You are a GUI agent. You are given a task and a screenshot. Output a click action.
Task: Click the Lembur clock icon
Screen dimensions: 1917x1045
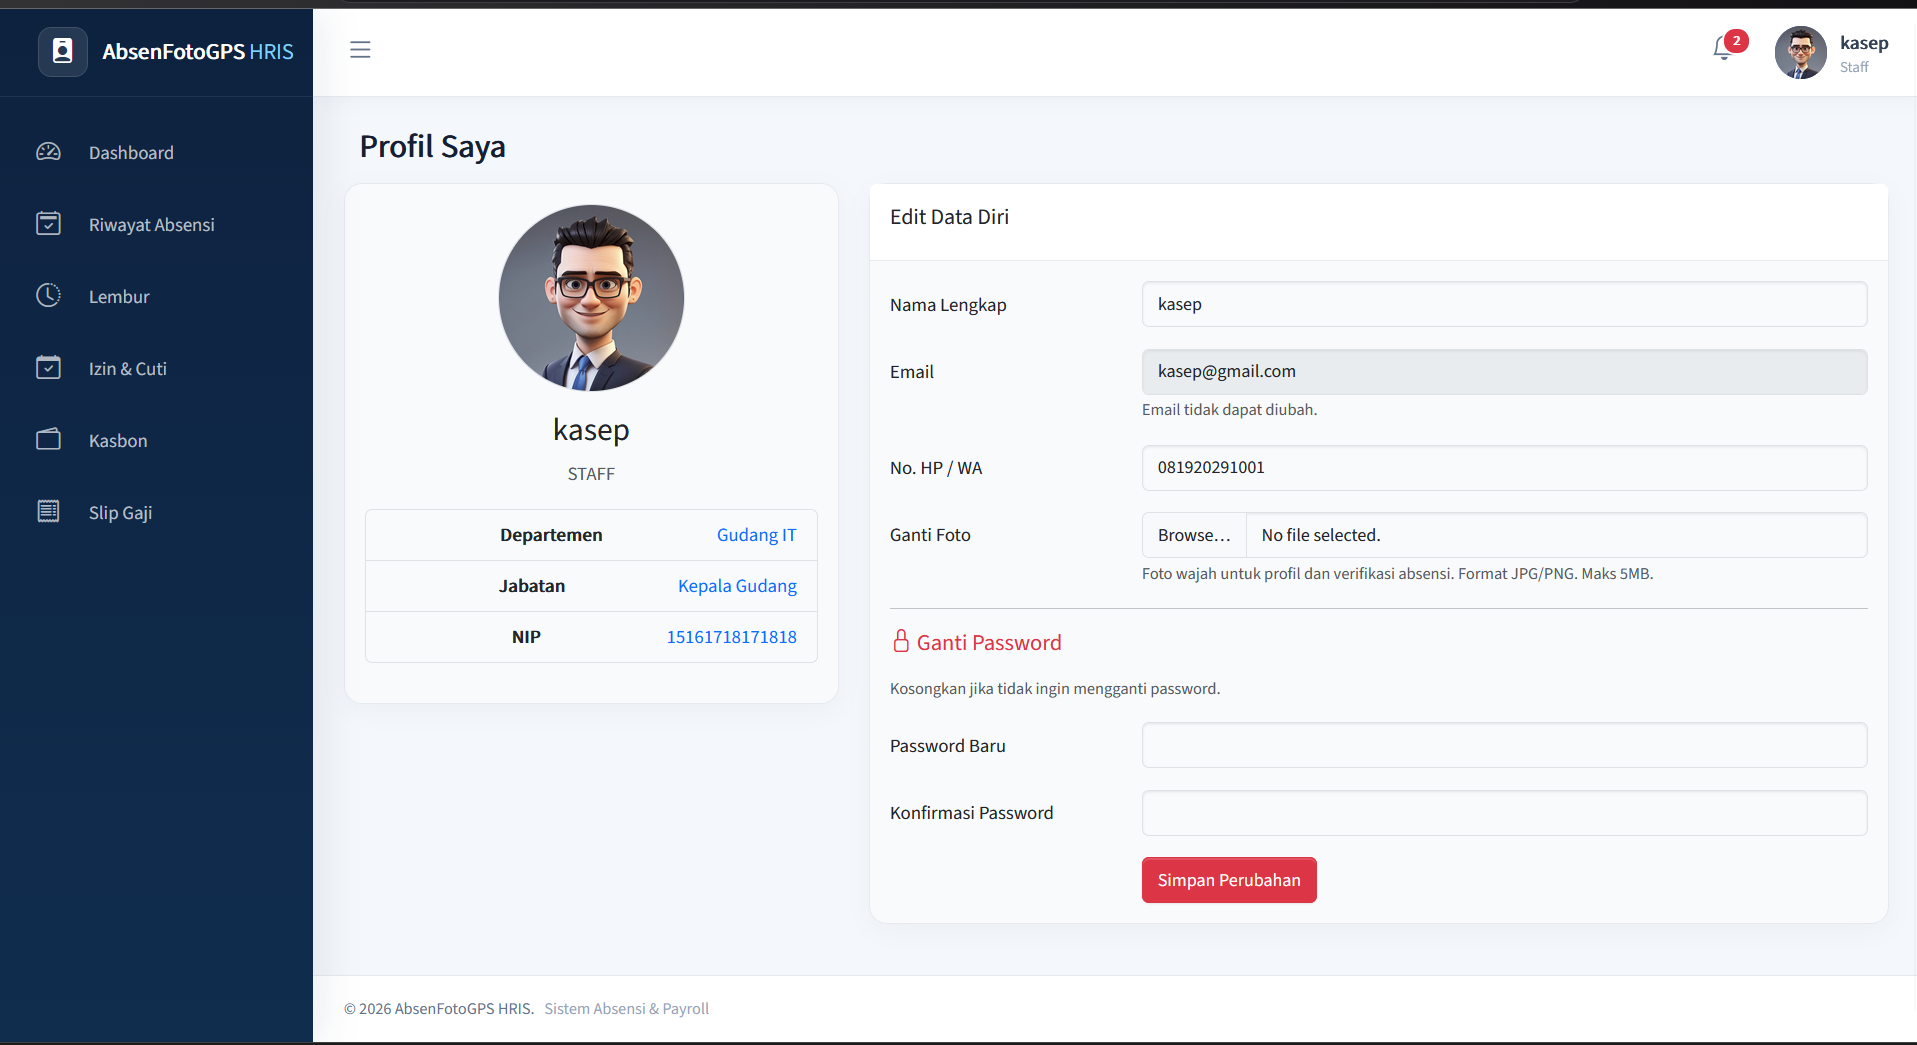click(49, 296)
